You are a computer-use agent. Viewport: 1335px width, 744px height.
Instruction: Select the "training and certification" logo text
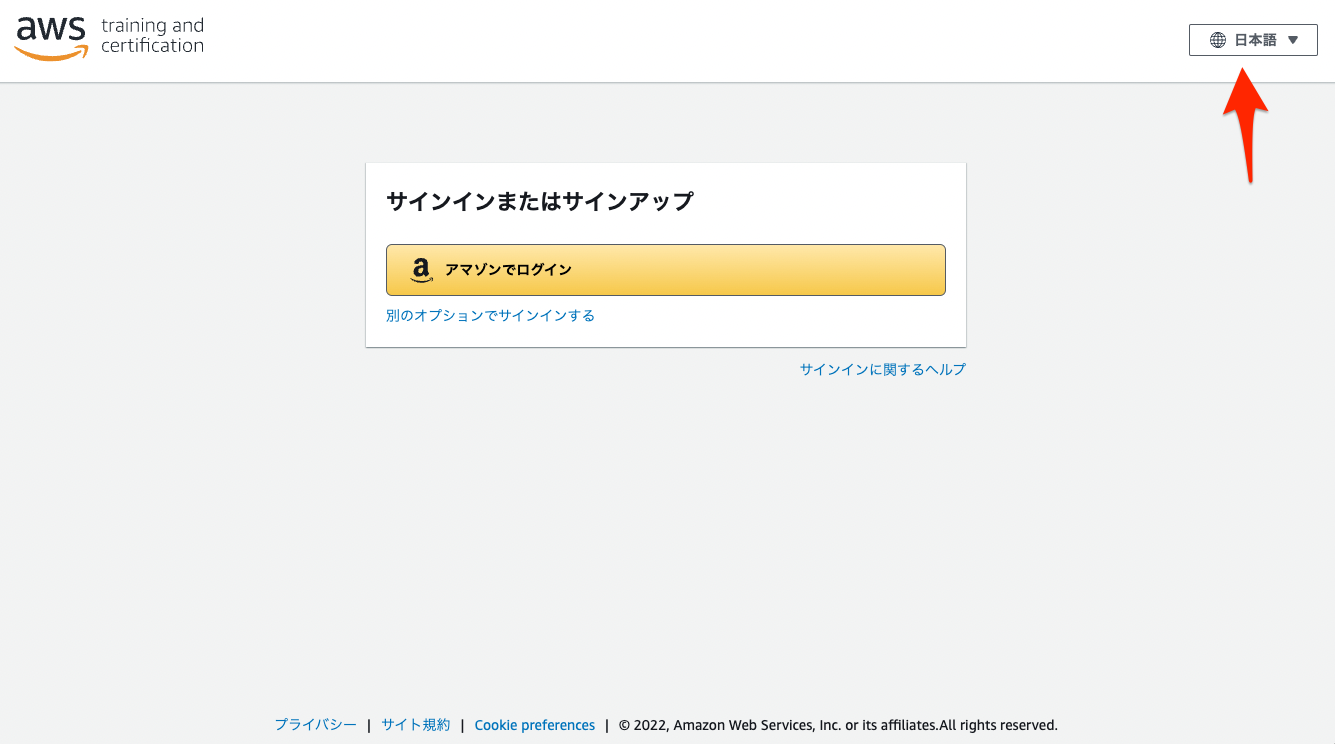tap(152, 37)
